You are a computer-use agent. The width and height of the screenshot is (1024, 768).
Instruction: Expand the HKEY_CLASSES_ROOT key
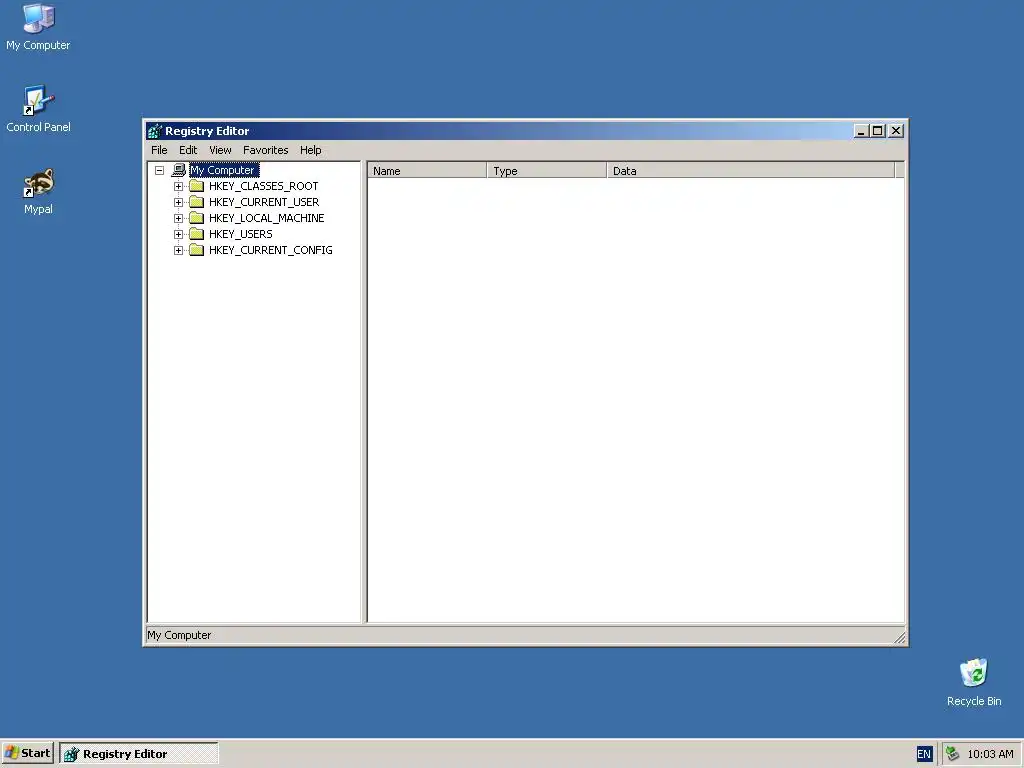point(178,186)
